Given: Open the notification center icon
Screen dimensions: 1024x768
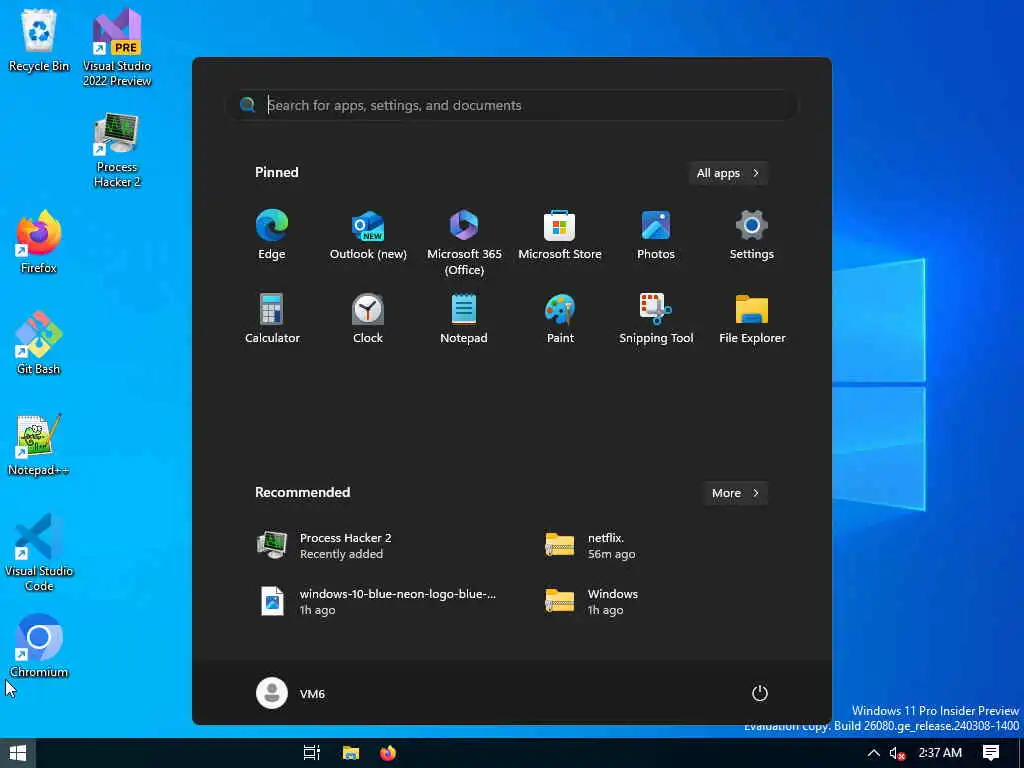Looking at the screenshot, I should [x=991, y=753].
